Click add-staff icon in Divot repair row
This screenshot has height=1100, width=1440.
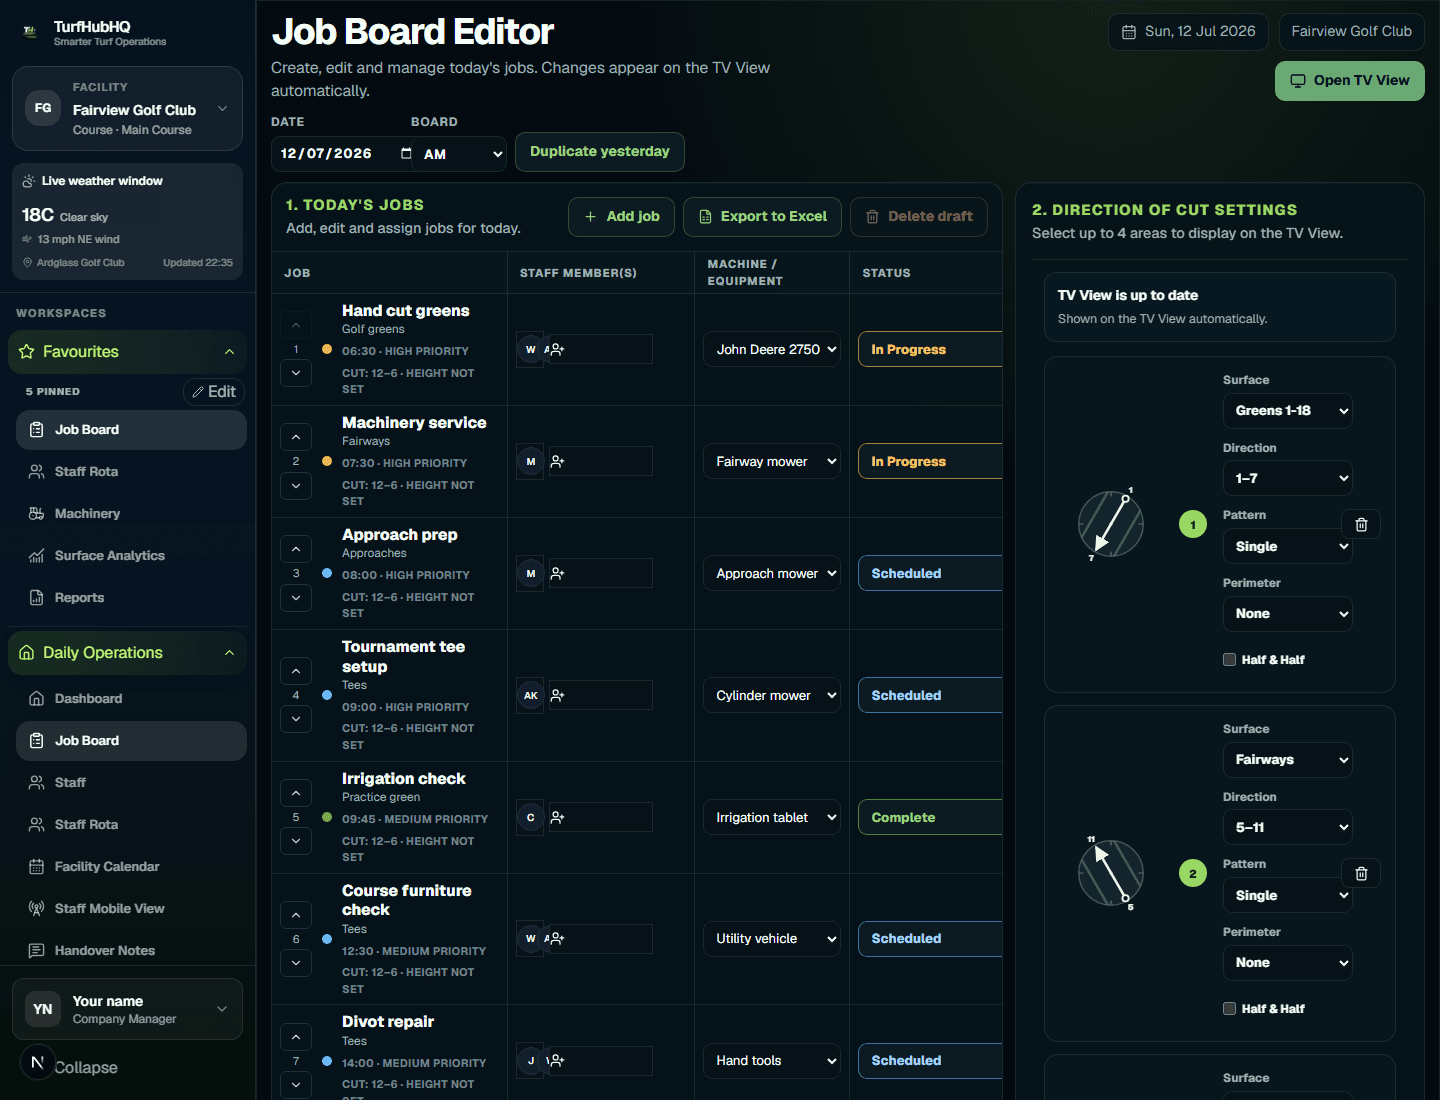[557, 1061]
